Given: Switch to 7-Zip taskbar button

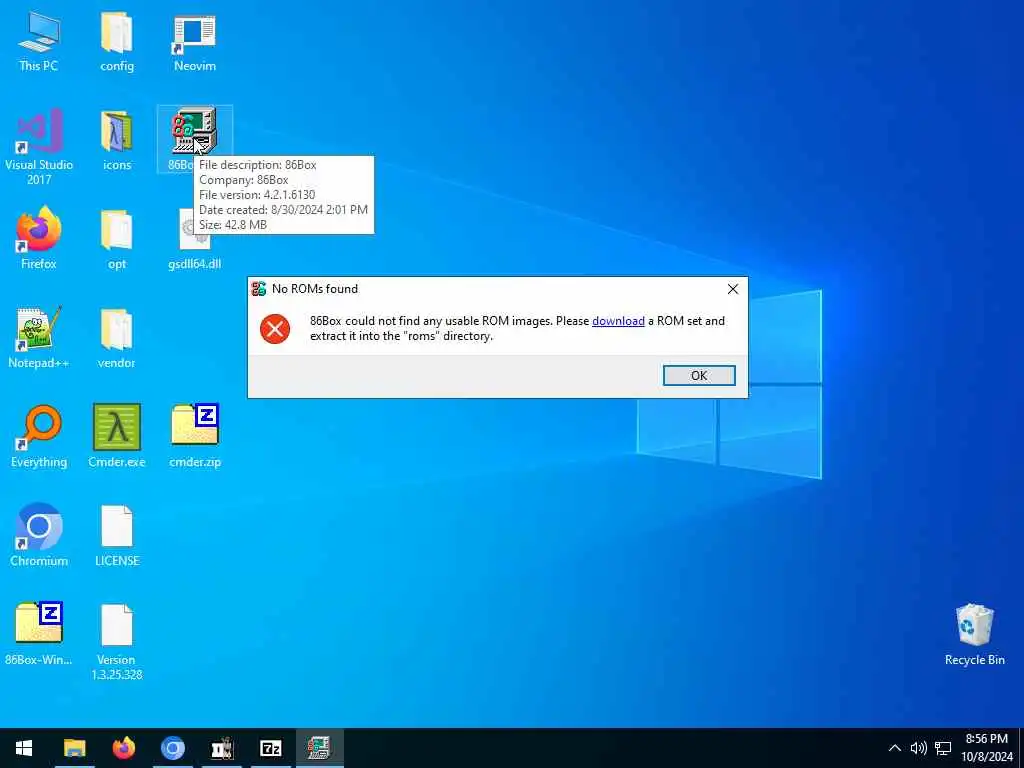Looking at the screenshot, I should point(270,748).
